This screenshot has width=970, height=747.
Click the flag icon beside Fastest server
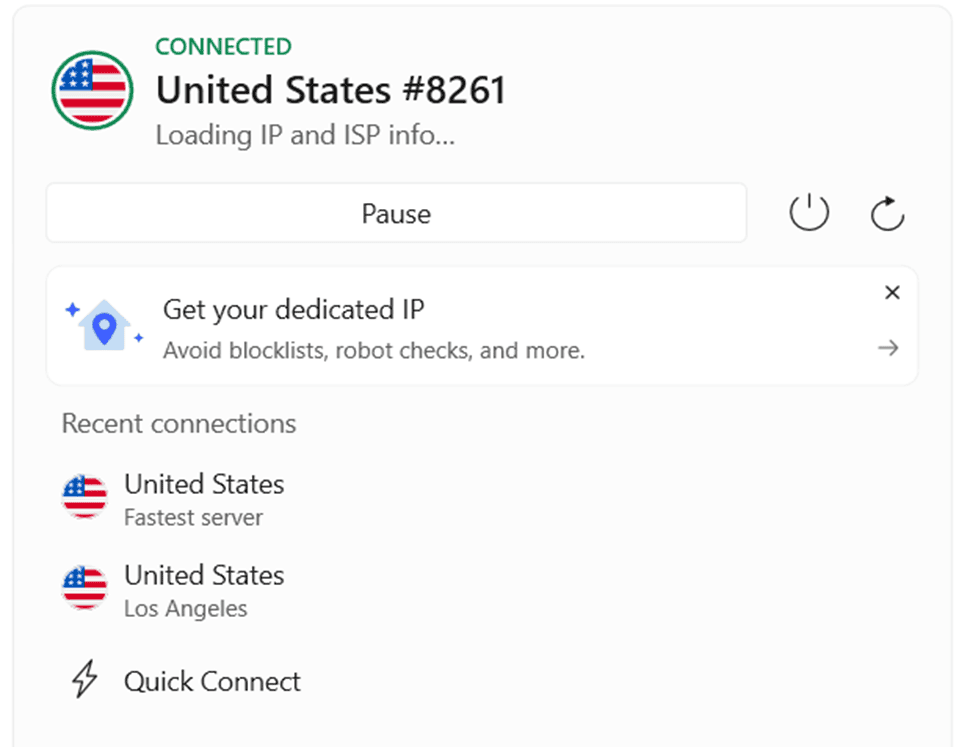click(x=85, y=497)
